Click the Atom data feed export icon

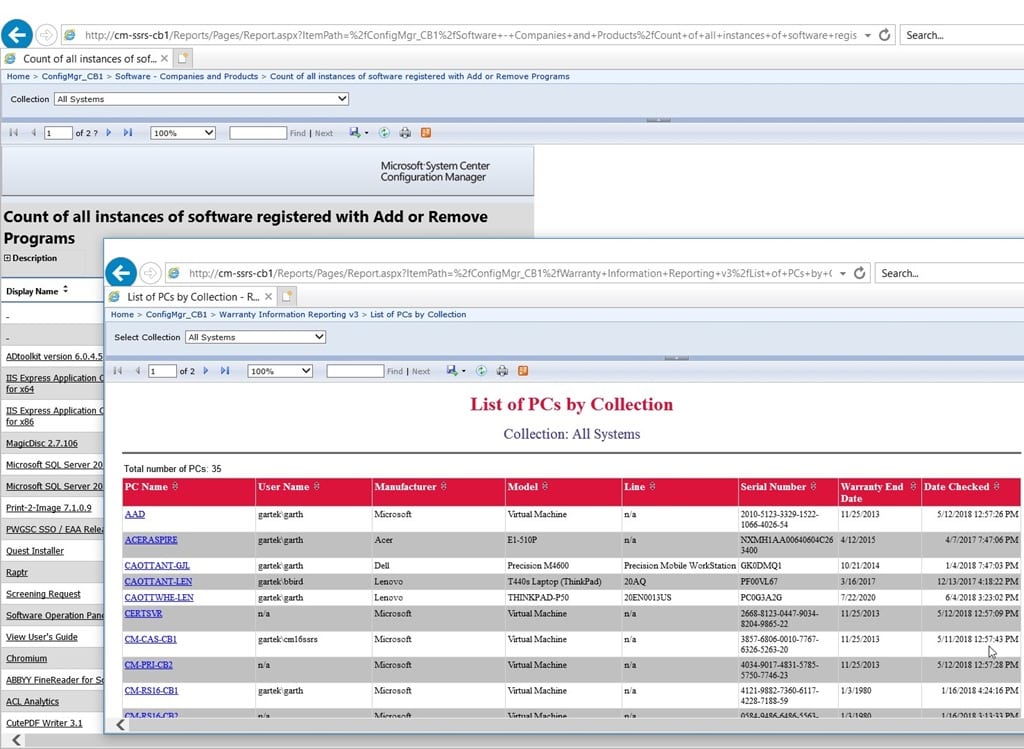coord(523,371)
